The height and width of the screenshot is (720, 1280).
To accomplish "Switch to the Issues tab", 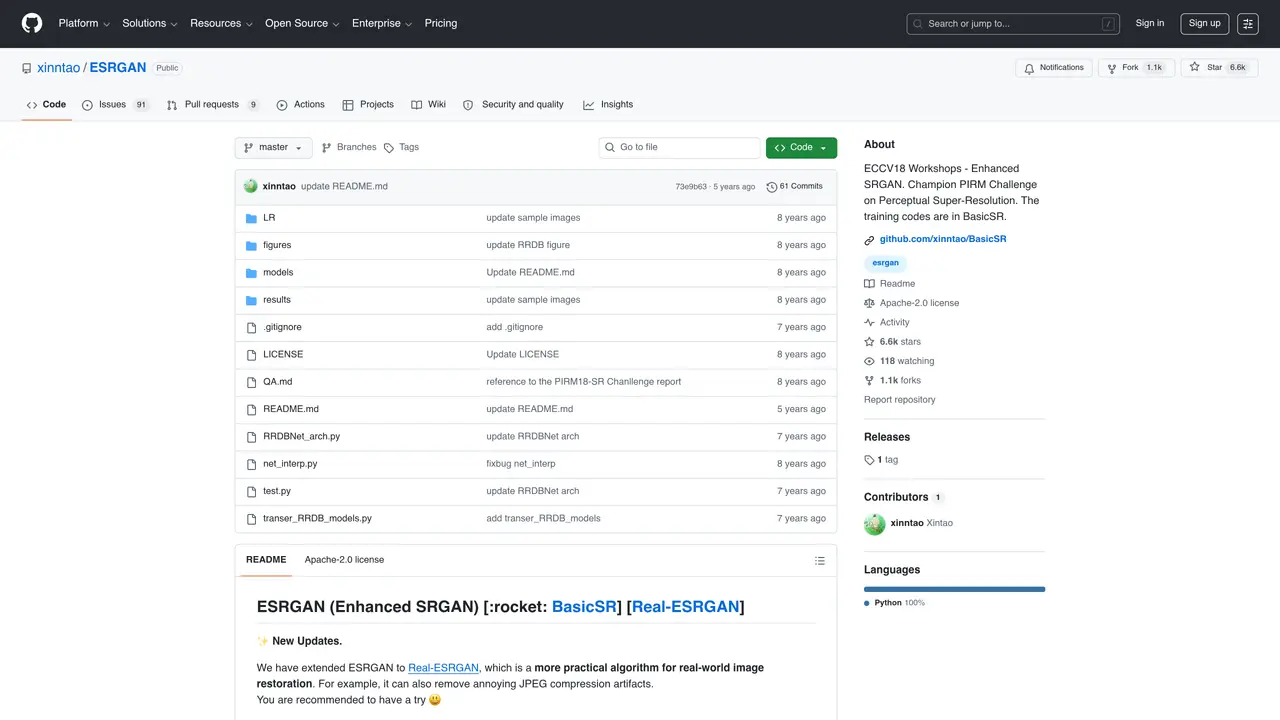I will pos(115,105).
